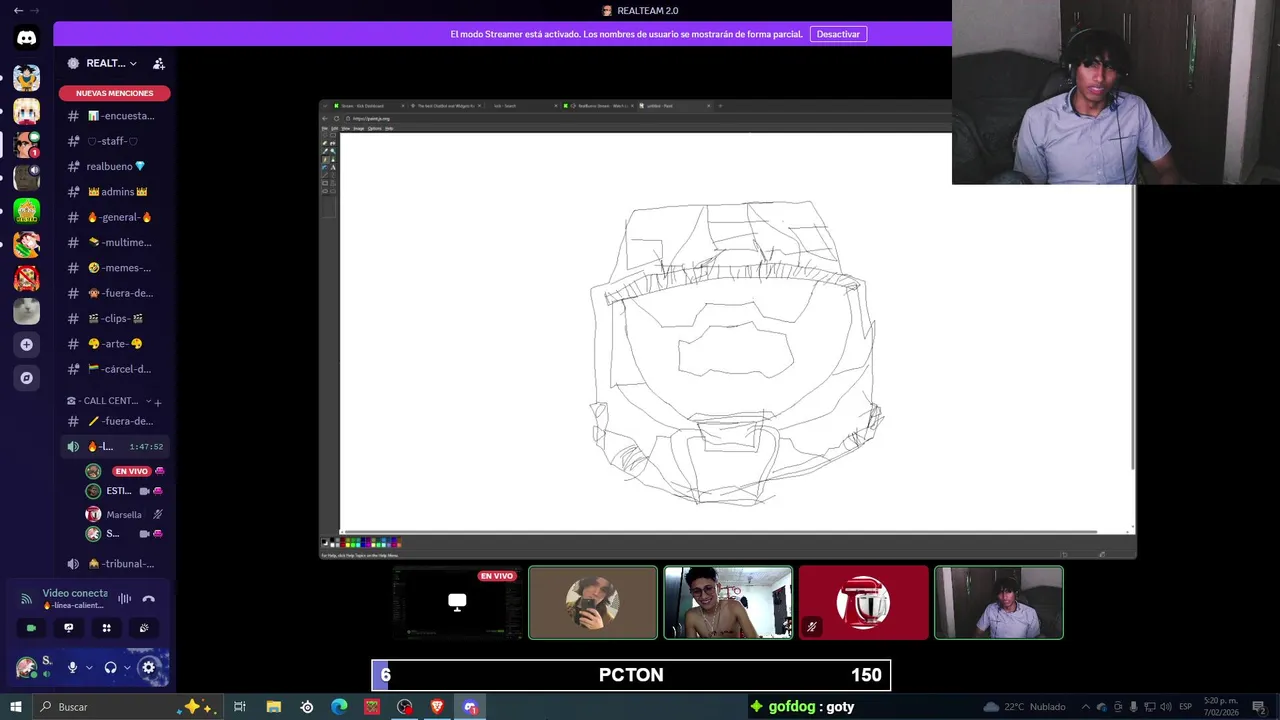Focus the EN VIVO screen share thumbnail
1280x720 pixels.
coord(457,602)
